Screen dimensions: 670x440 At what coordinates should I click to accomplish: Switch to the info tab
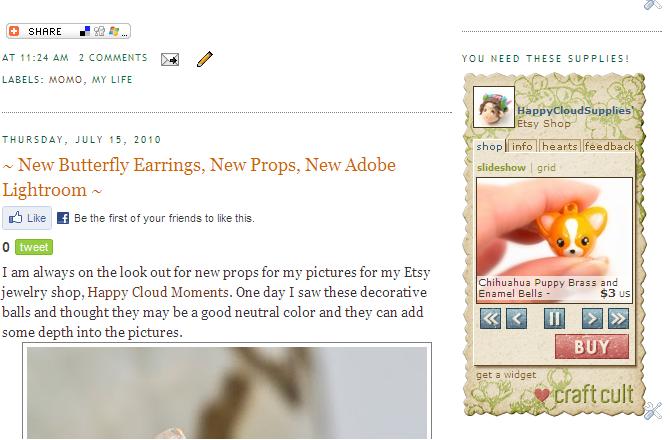(x=522, y=146)
